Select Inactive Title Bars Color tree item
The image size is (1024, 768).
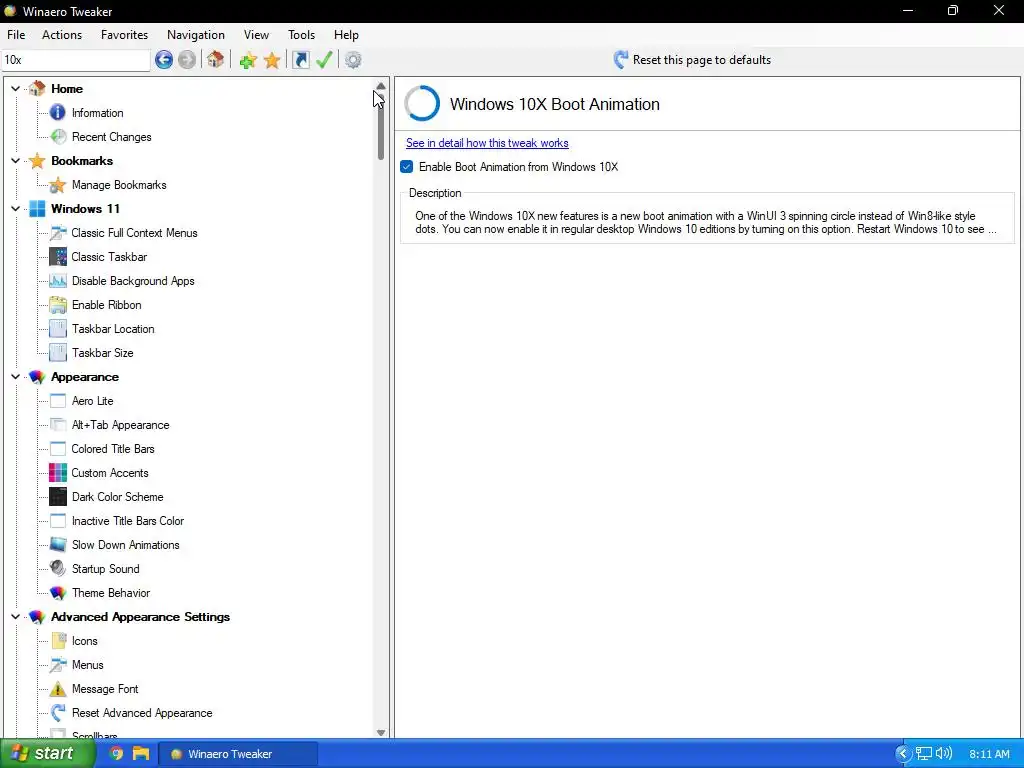click(128, 521)
